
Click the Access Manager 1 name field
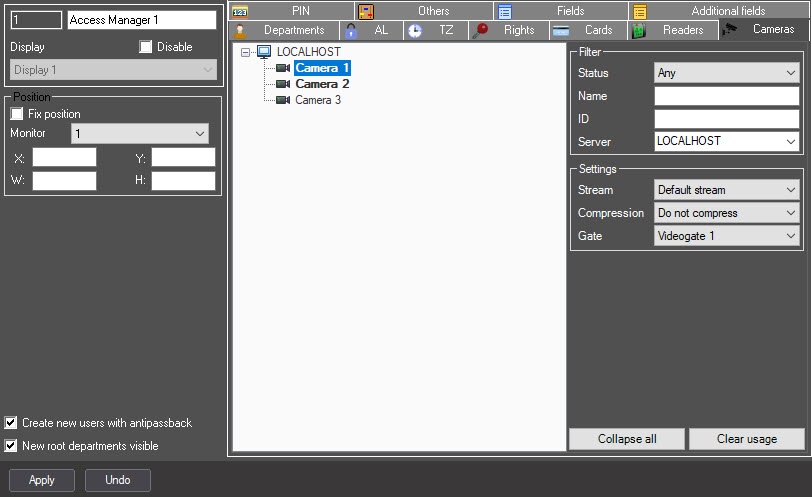point(142,20)
